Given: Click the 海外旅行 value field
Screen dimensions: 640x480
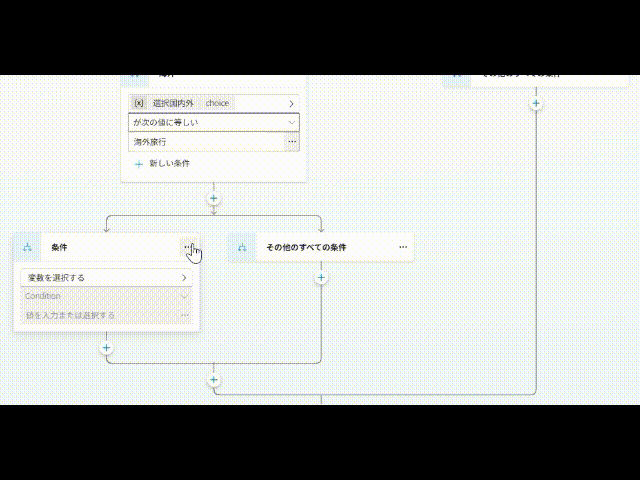Looking at the screenshot, I should 206,142.
